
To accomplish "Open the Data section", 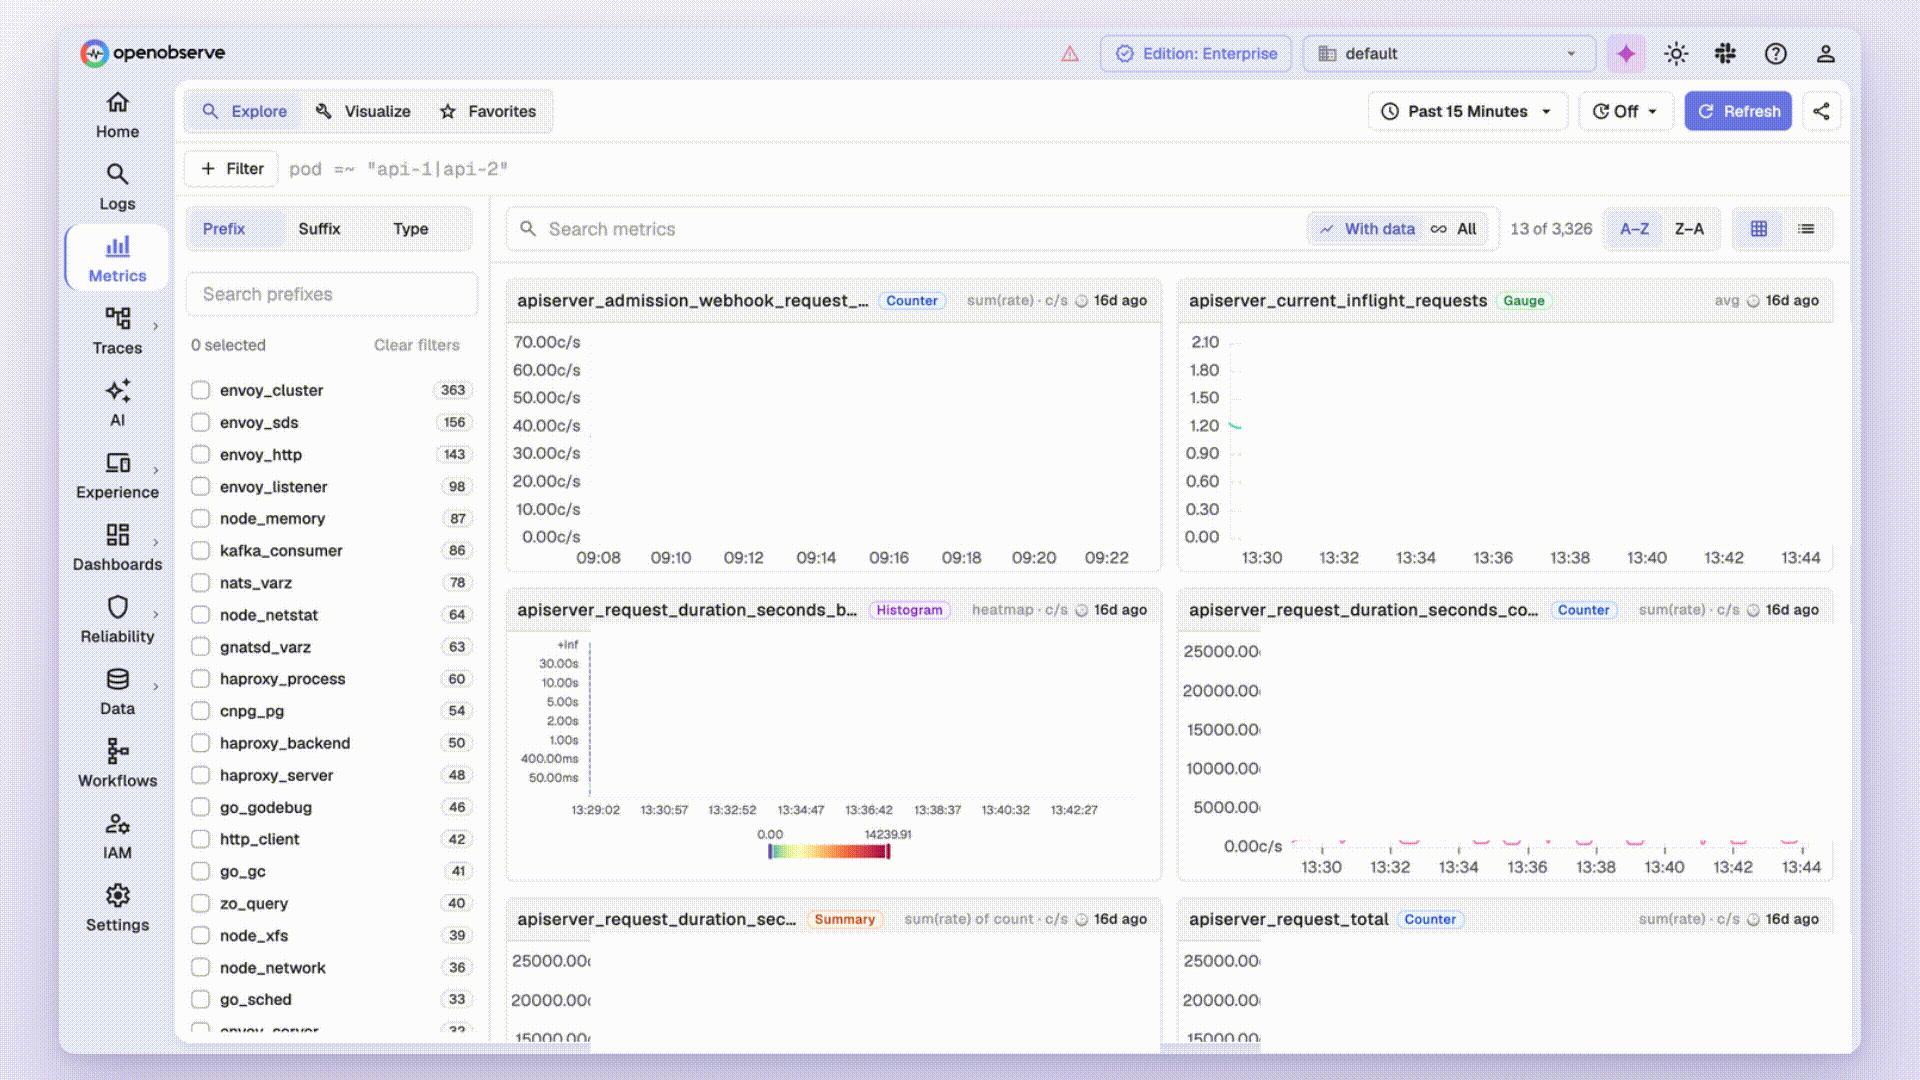I will [x=117, y=691].
